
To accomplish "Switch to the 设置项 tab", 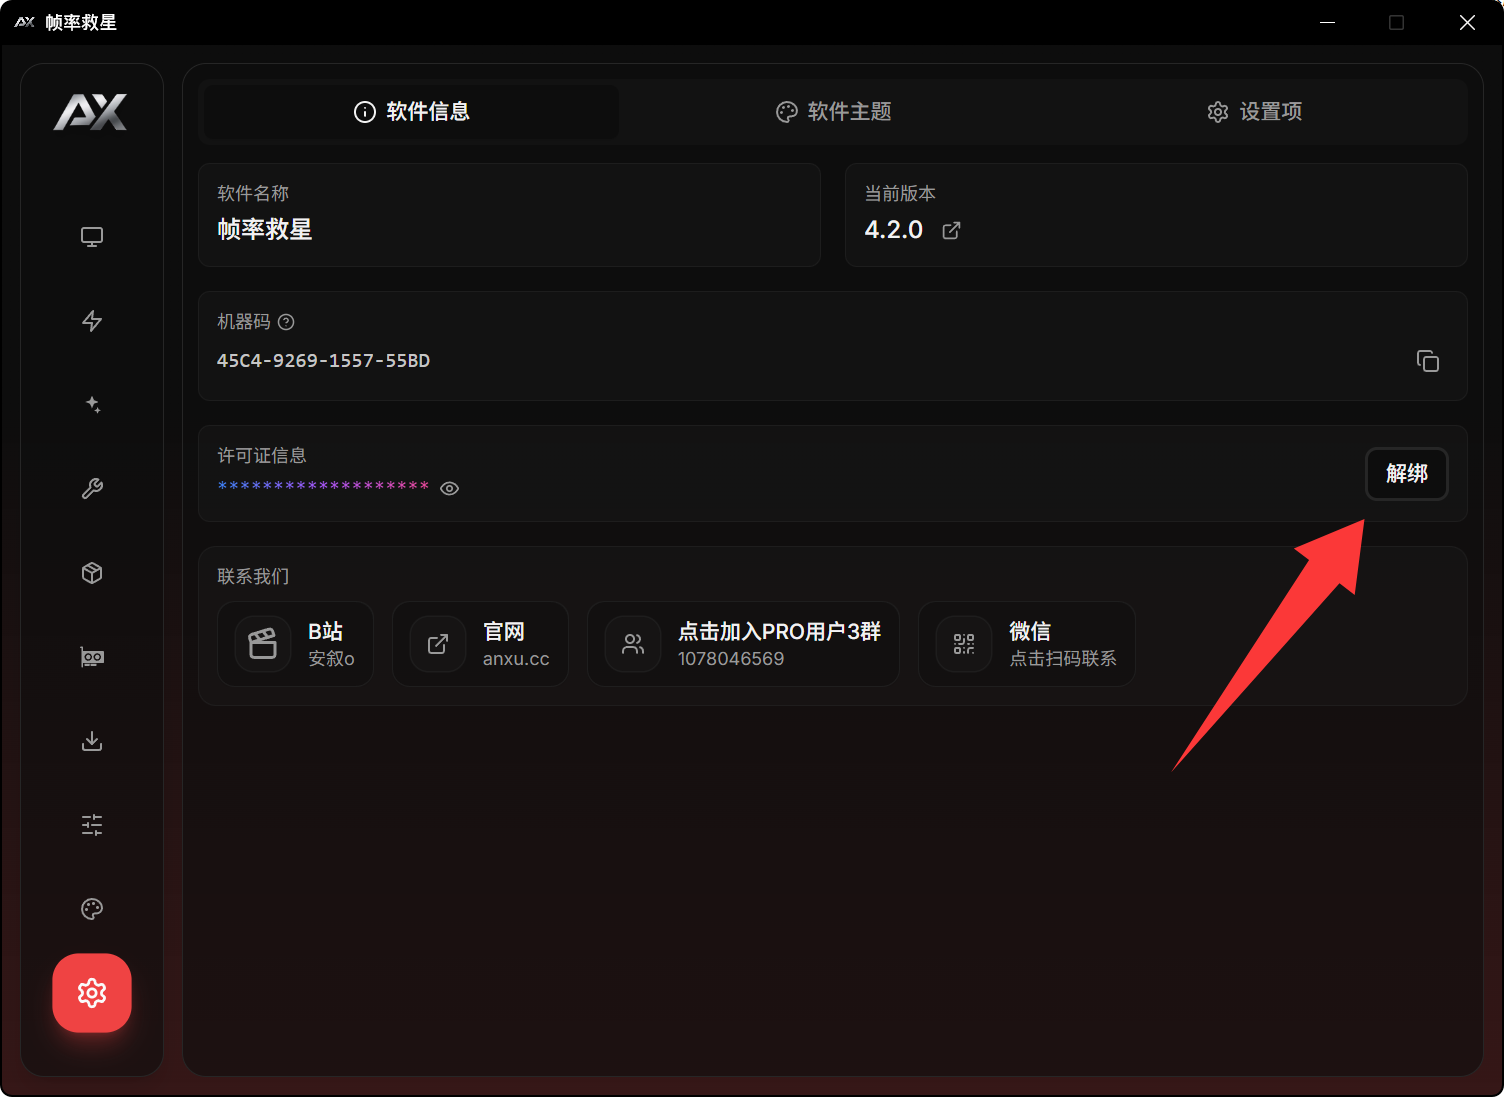I will 1254,112.
